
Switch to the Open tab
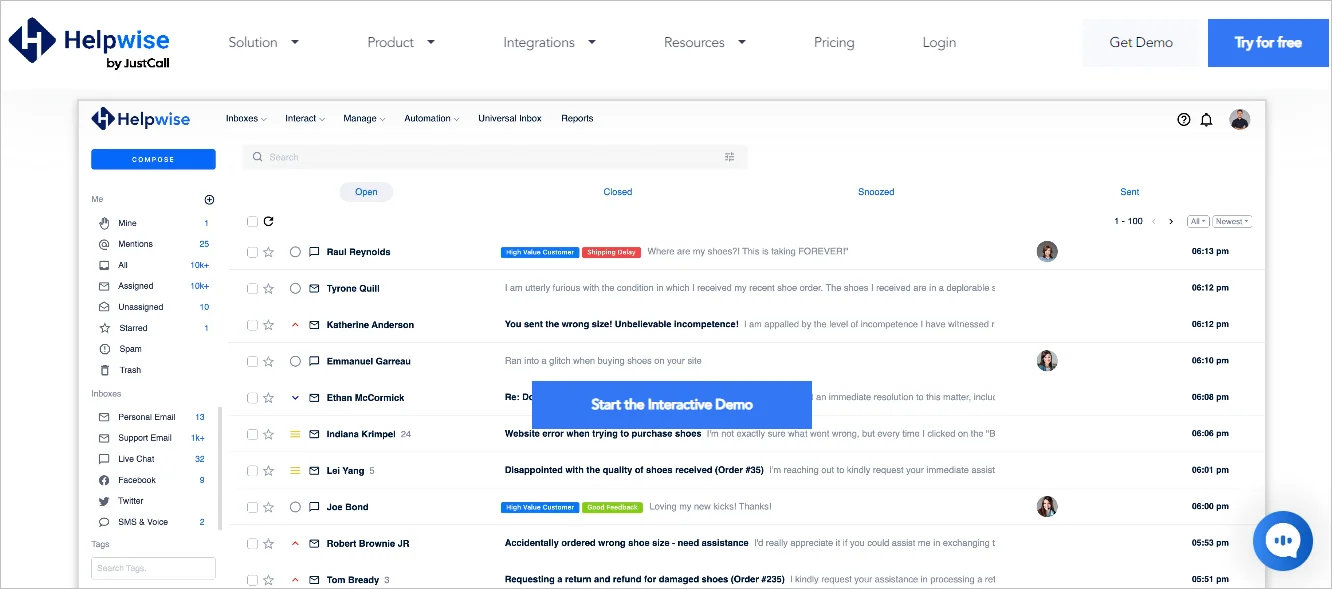pos(366,192)
